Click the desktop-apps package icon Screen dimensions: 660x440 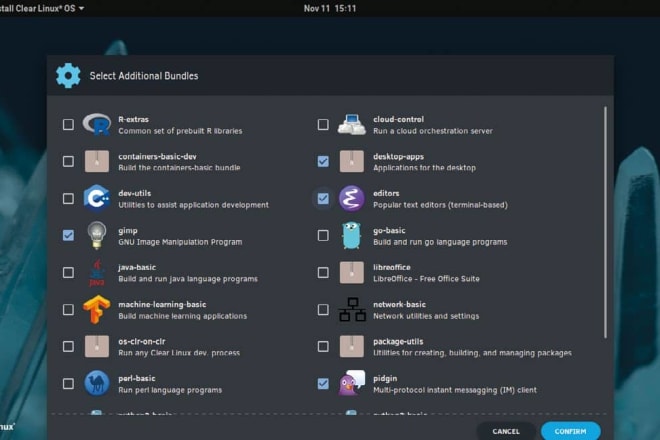tap(352, 161)
